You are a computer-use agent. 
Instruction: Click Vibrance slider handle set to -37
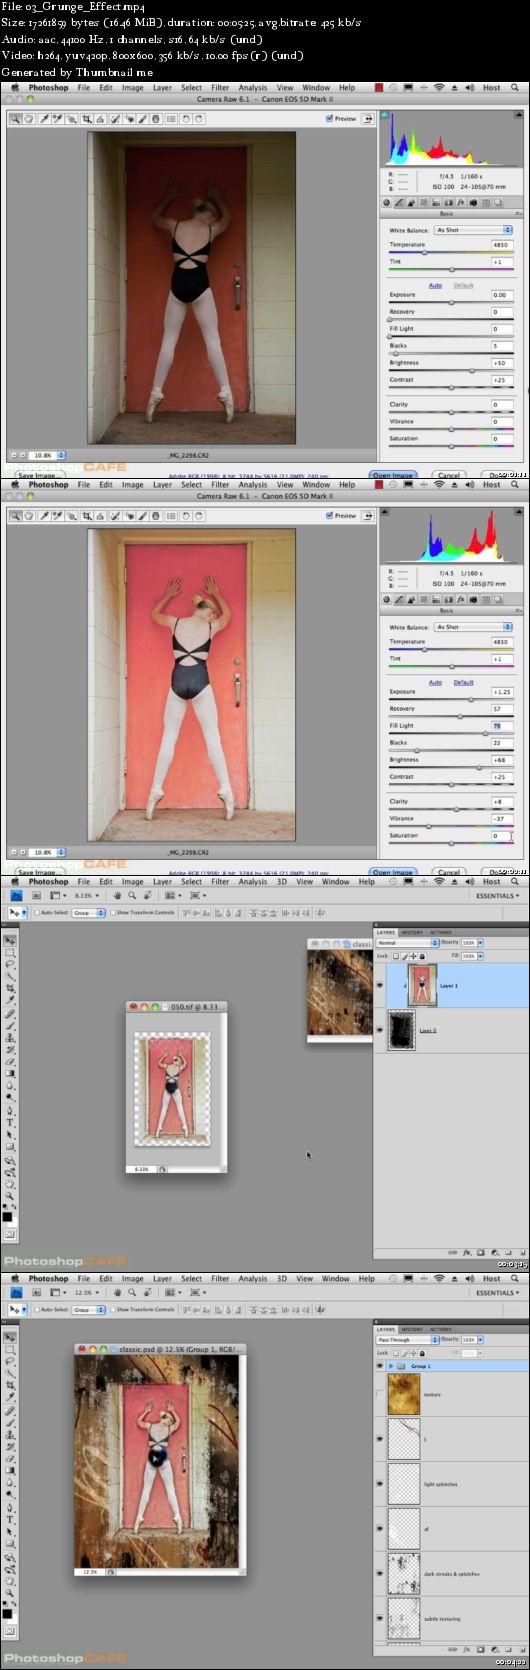429,825
